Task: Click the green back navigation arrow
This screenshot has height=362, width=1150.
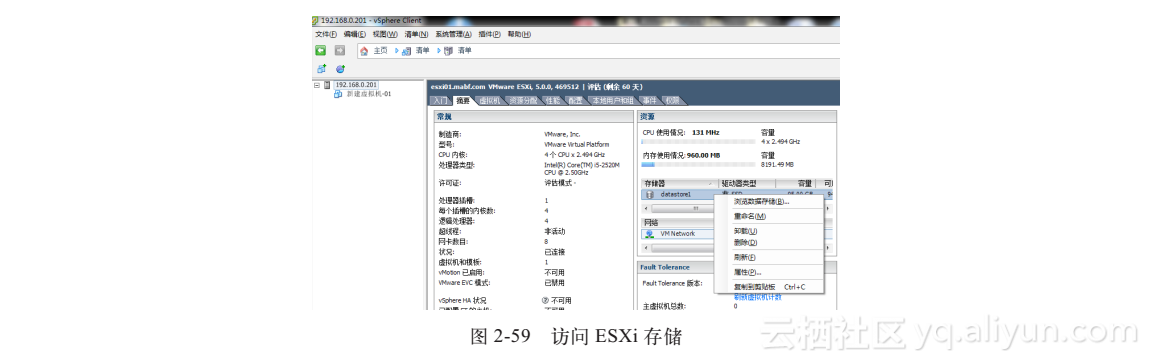Action: (321, 51)
